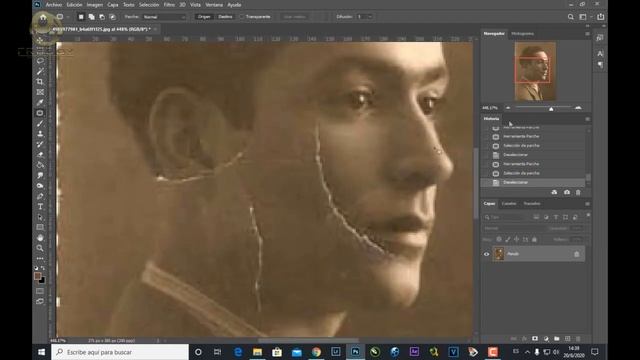Image resolution: width=640 pixels, height=360 pixels.
Task: Select the Path Selection tool
Action: click(x=40, y=217)
